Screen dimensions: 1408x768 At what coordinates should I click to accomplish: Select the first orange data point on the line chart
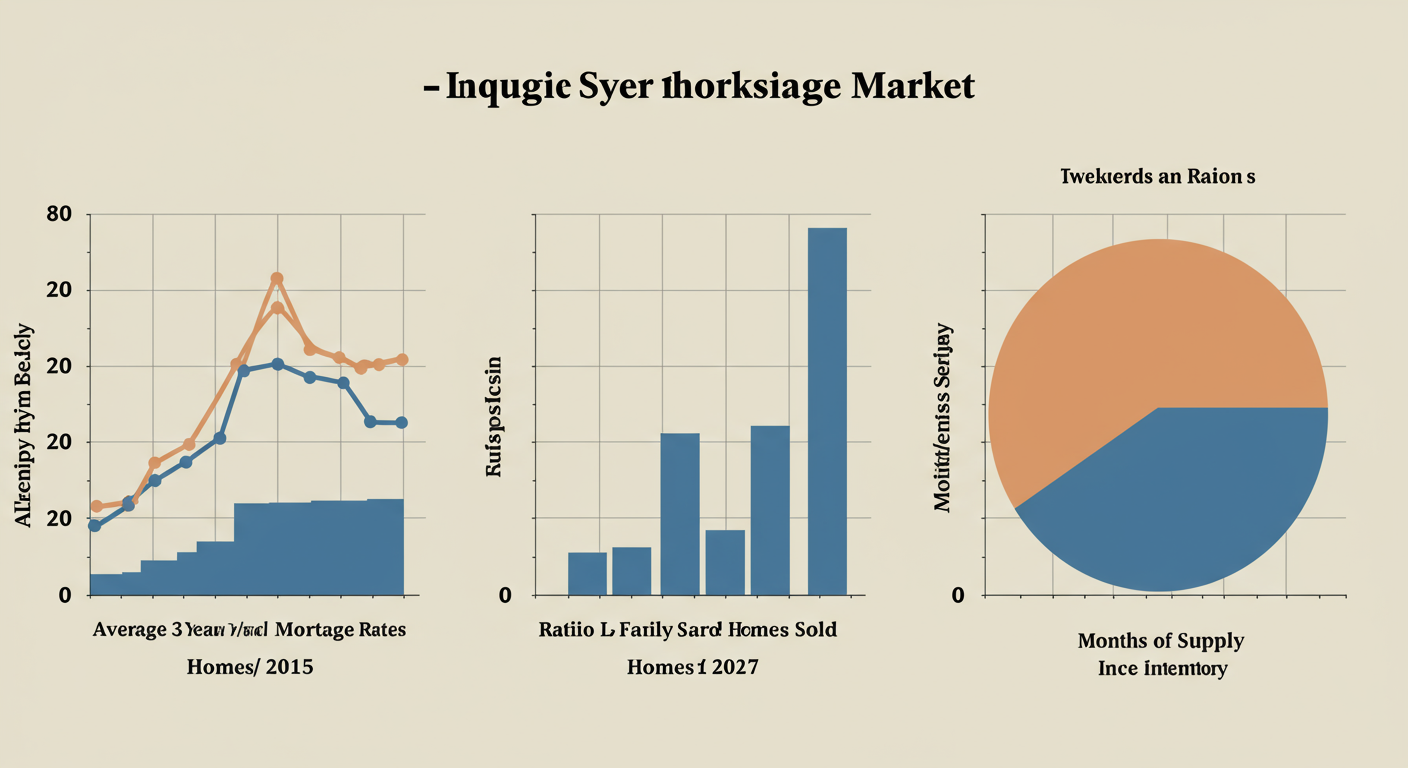[96, 507]
